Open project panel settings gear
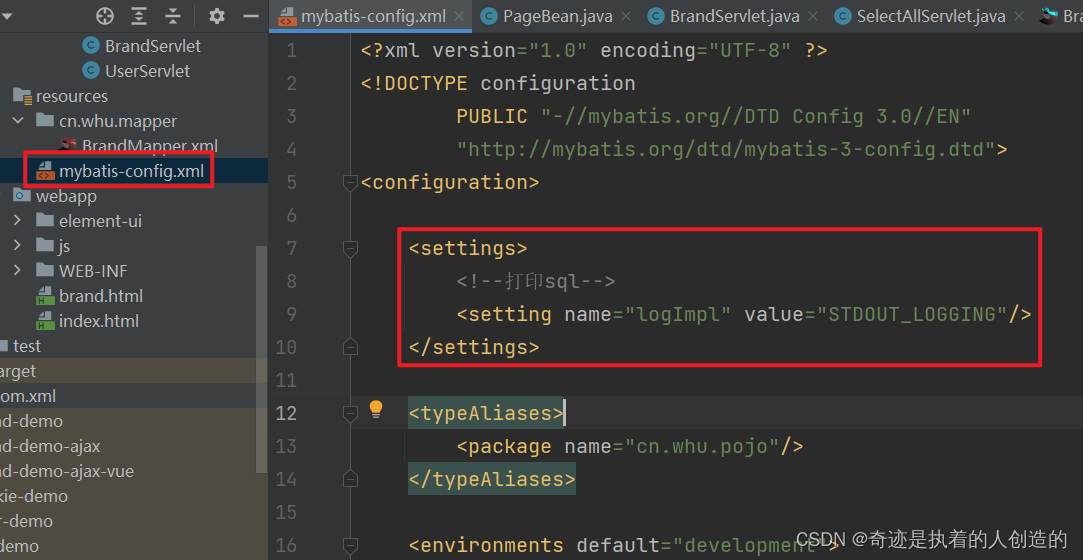This screenshot has height=560, width=1083. pos(217,16)
